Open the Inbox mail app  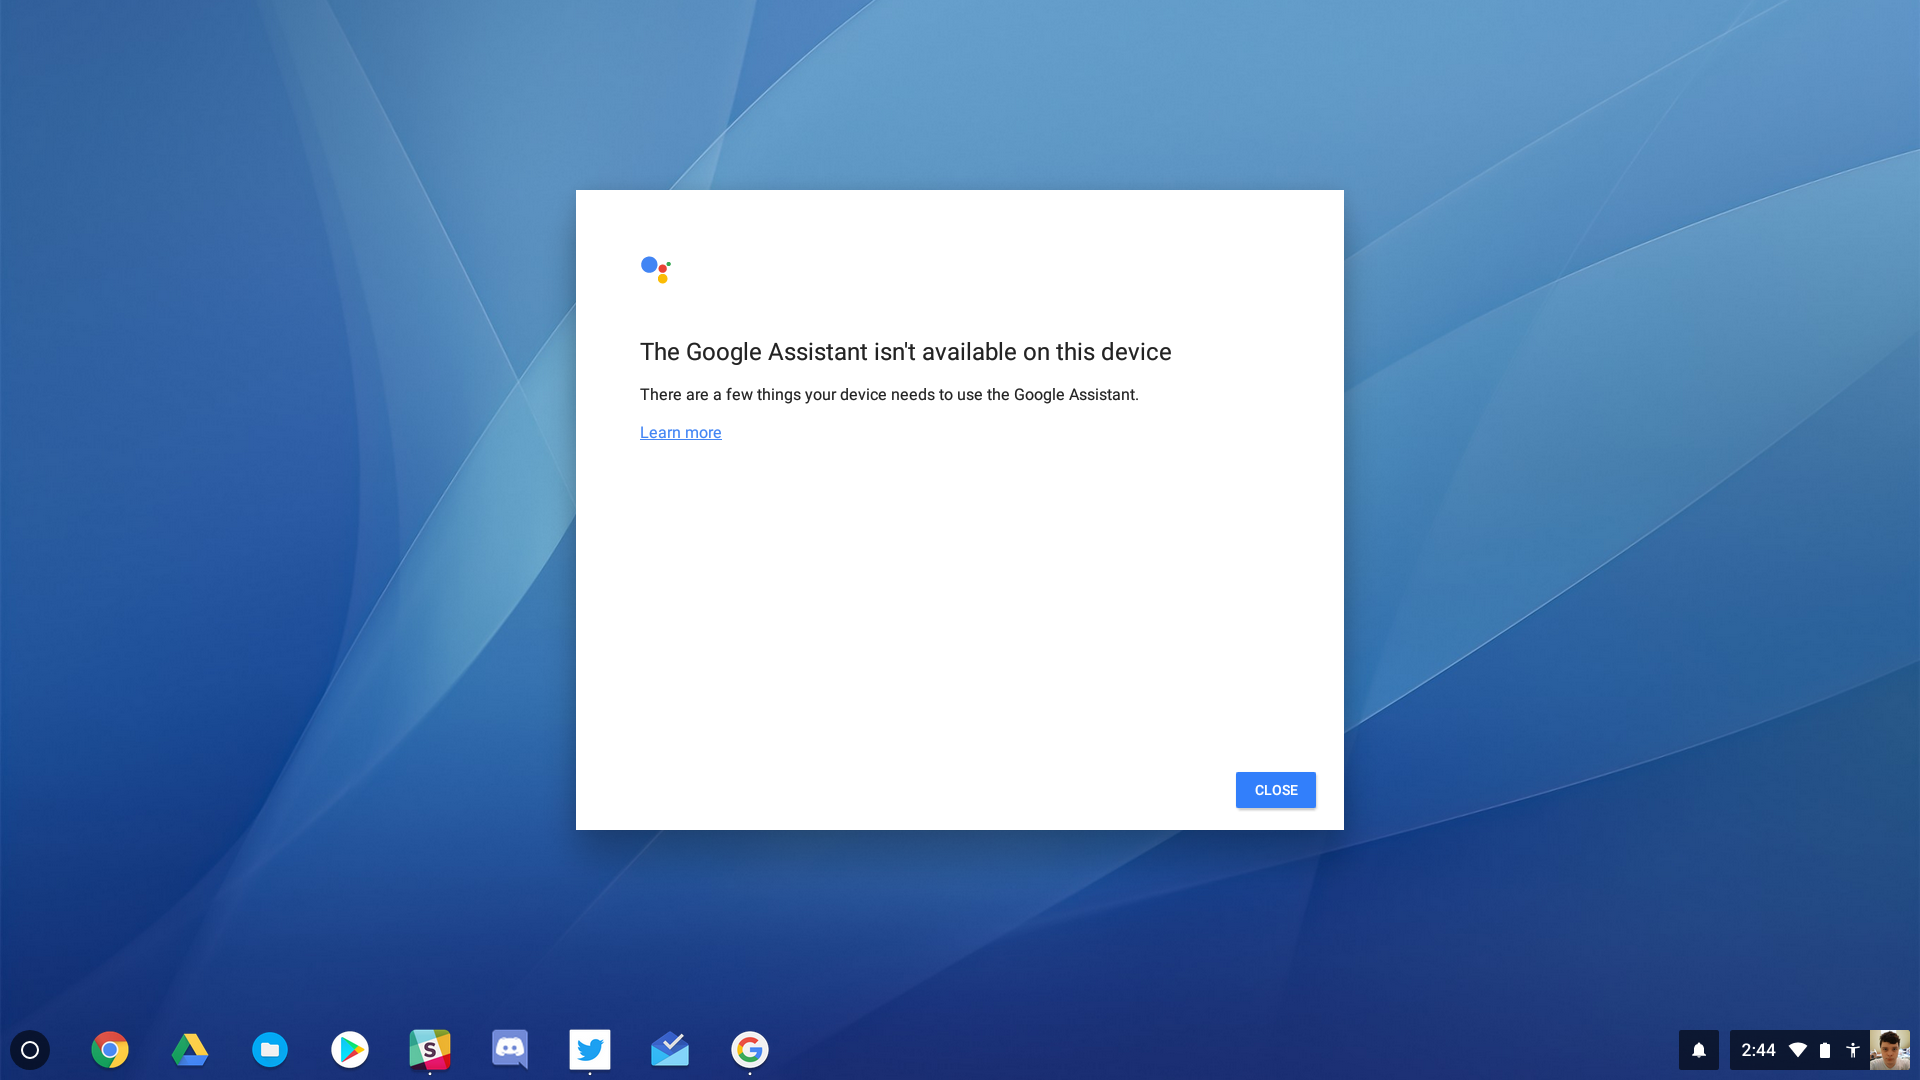pos(670,1050)
